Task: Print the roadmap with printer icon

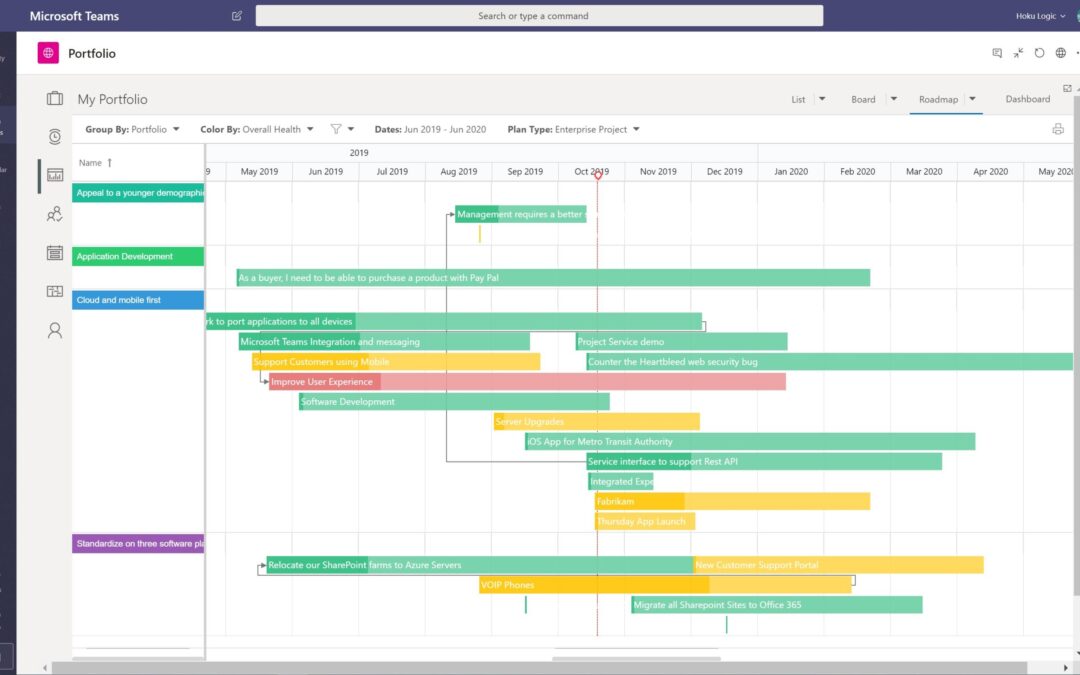Action: point(1058,129)
